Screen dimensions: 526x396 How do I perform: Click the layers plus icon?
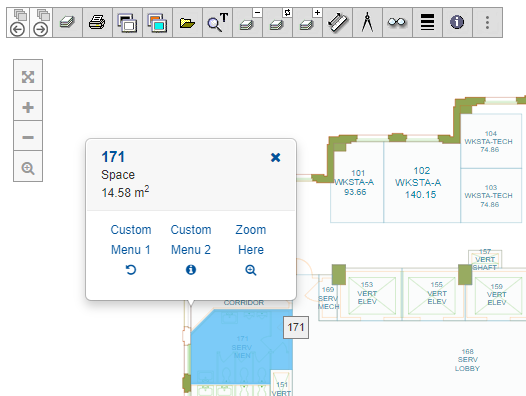tap(307, 22)
